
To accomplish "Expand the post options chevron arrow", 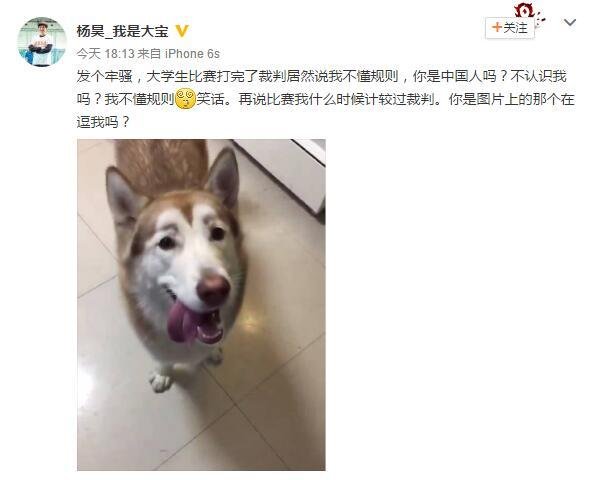I will pos(569,23).
